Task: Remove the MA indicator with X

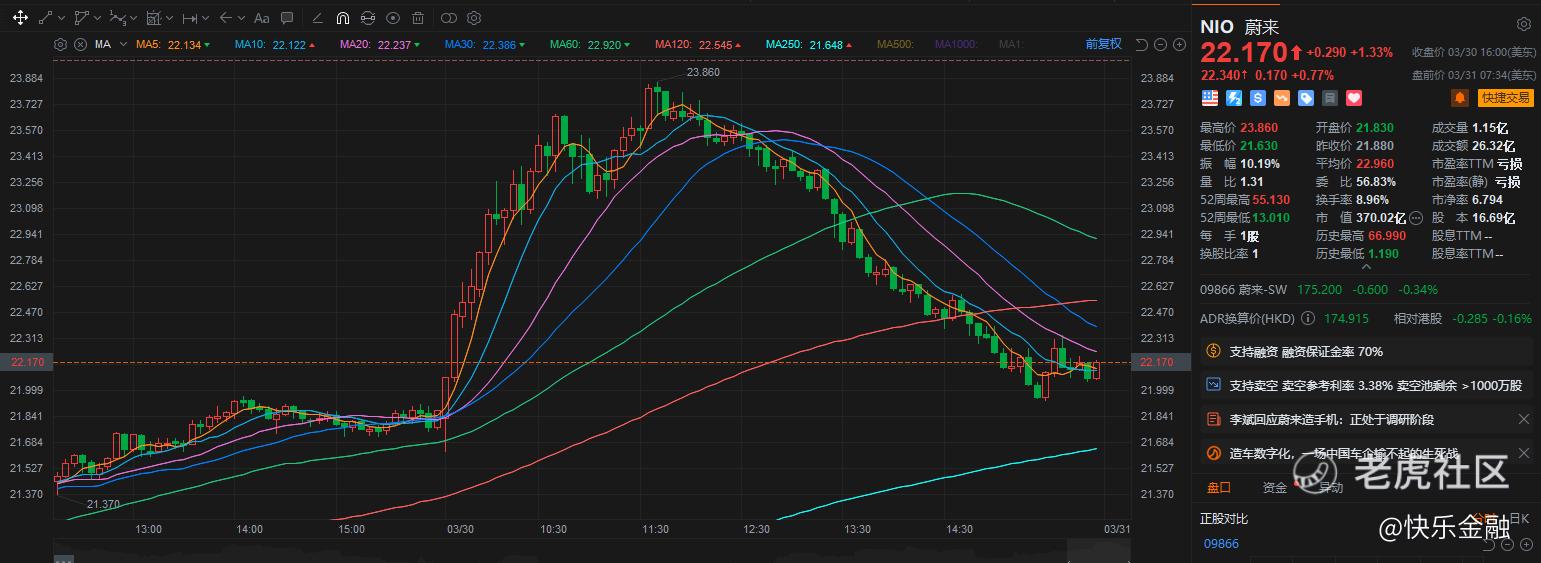Action: pos(78,44)
